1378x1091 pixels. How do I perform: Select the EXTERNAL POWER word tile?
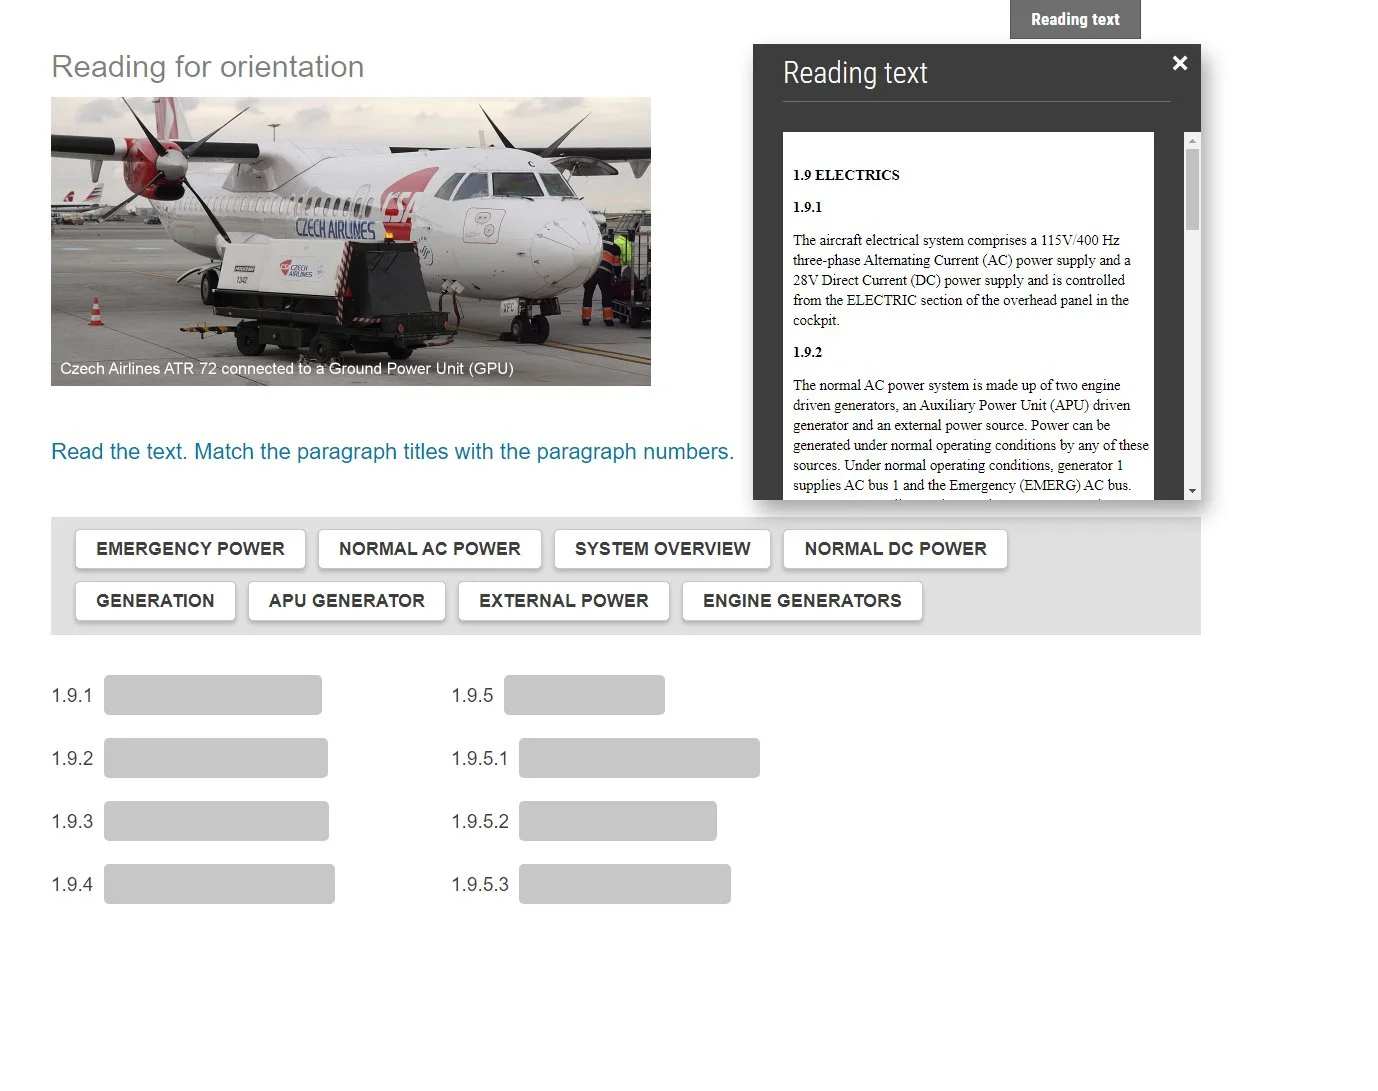click(x=564, y=600)
